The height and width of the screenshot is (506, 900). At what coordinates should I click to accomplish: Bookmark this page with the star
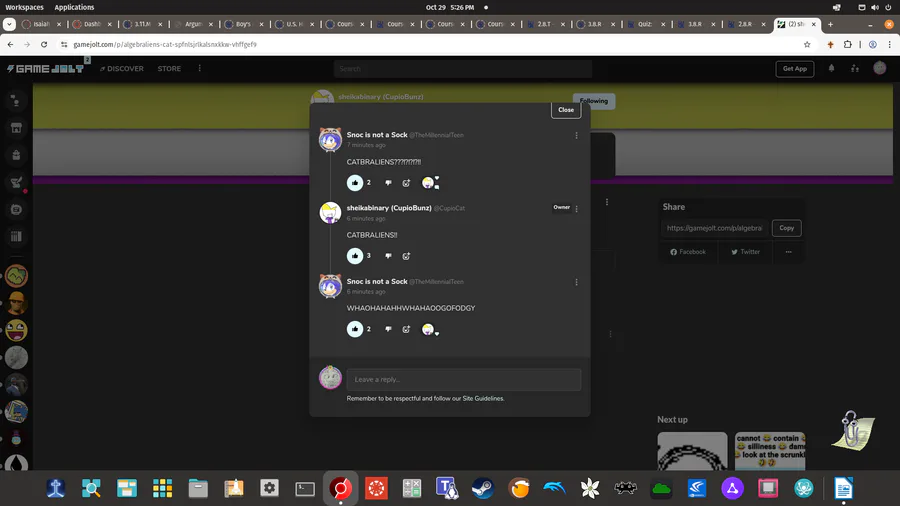[x=807, y=44]
